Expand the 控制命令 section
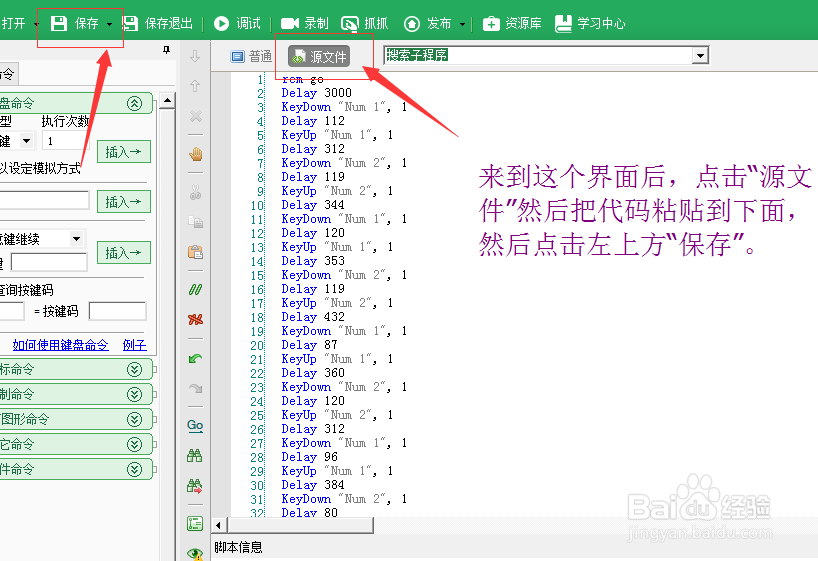 pos(135,395)
